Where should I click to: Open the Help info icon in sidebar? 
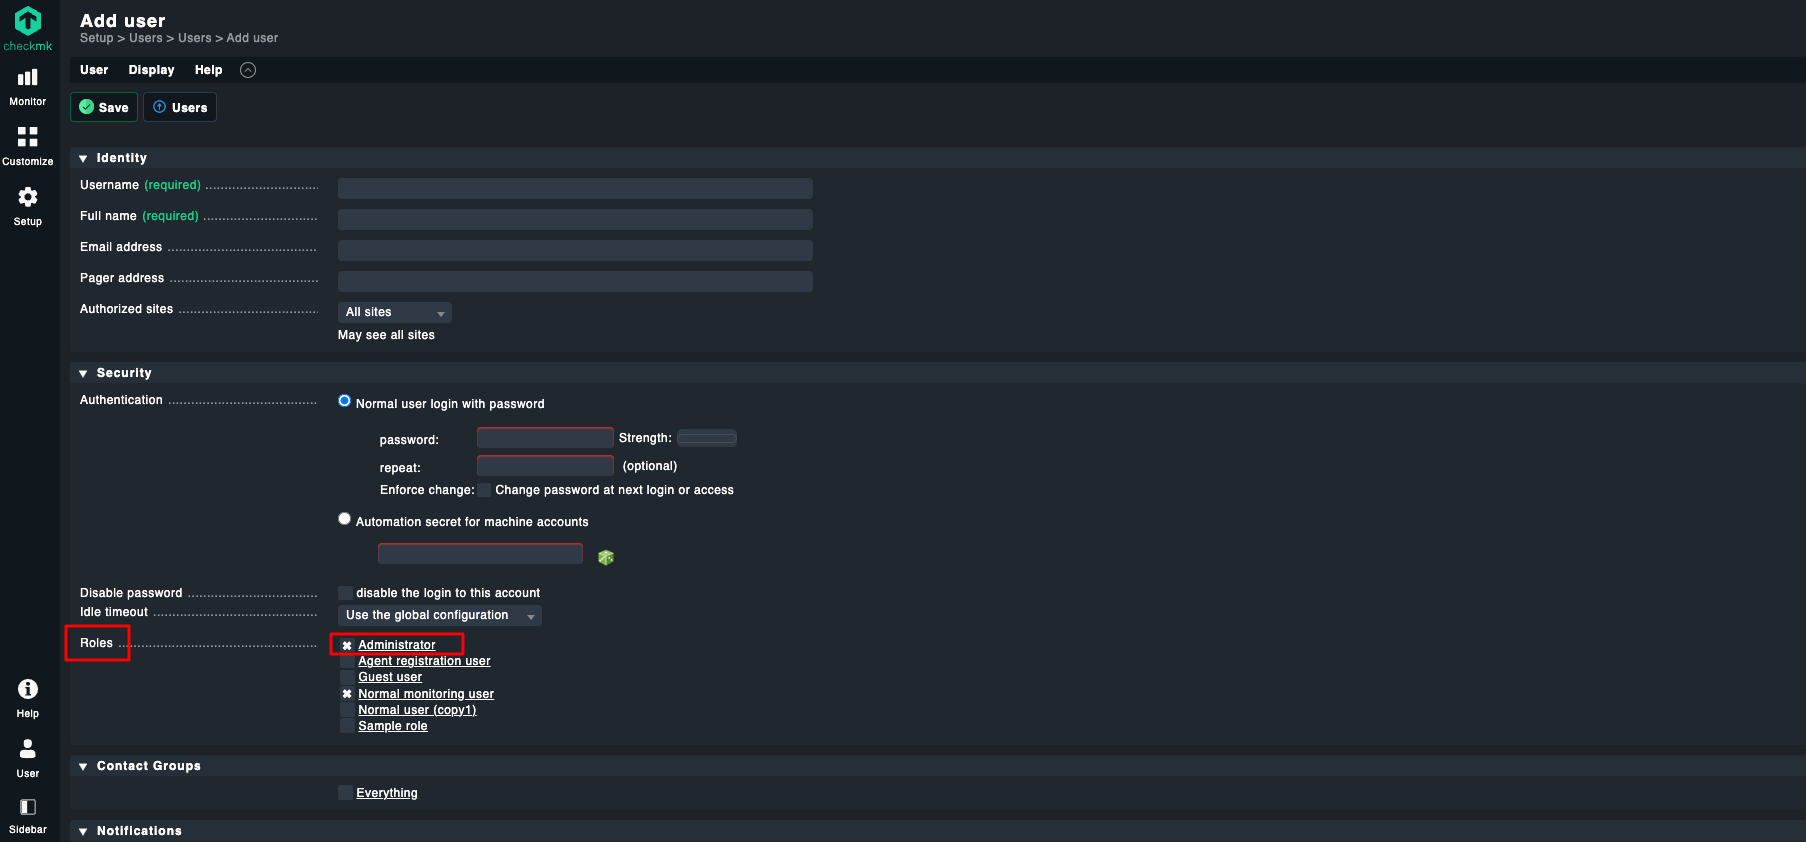click(28, 698)
